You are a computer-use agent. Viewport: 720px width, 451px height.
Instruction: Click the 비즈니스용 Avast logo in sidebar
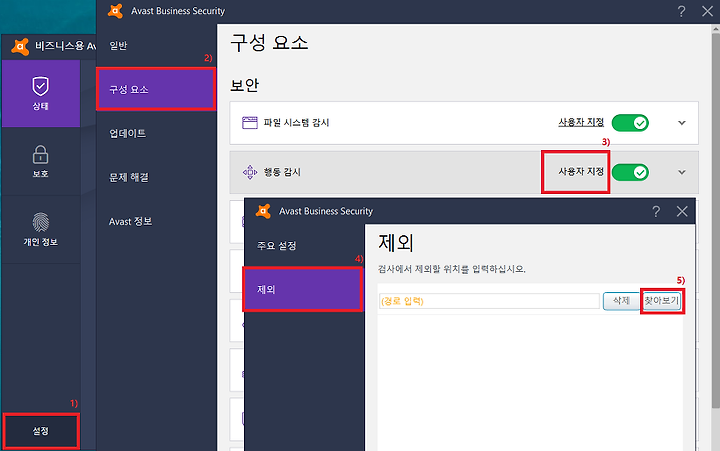20,46
